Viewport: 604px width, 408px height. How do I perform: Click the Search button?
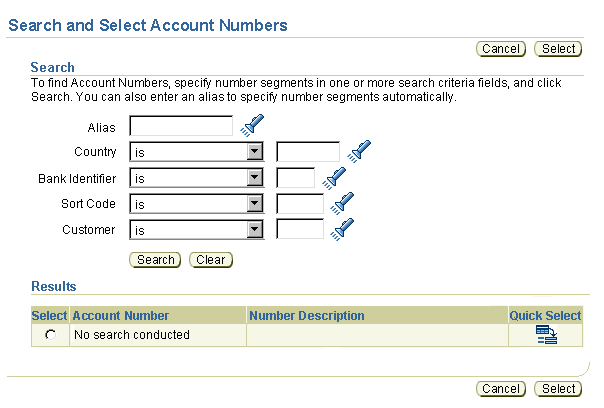(155, 260)
